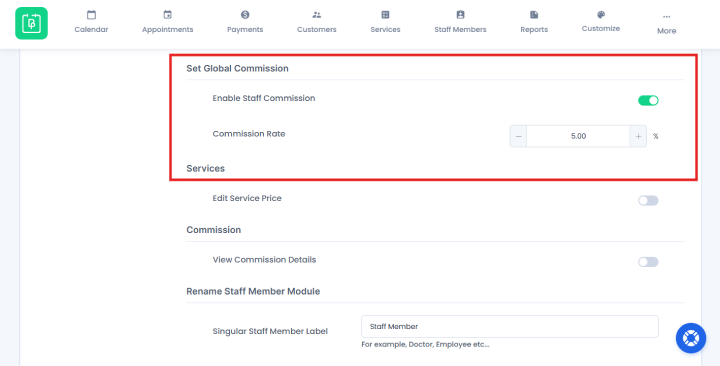This screenshot has width=720, height=366.
Task: Decrease commission rate with minus button
Action: coord(518,136)
